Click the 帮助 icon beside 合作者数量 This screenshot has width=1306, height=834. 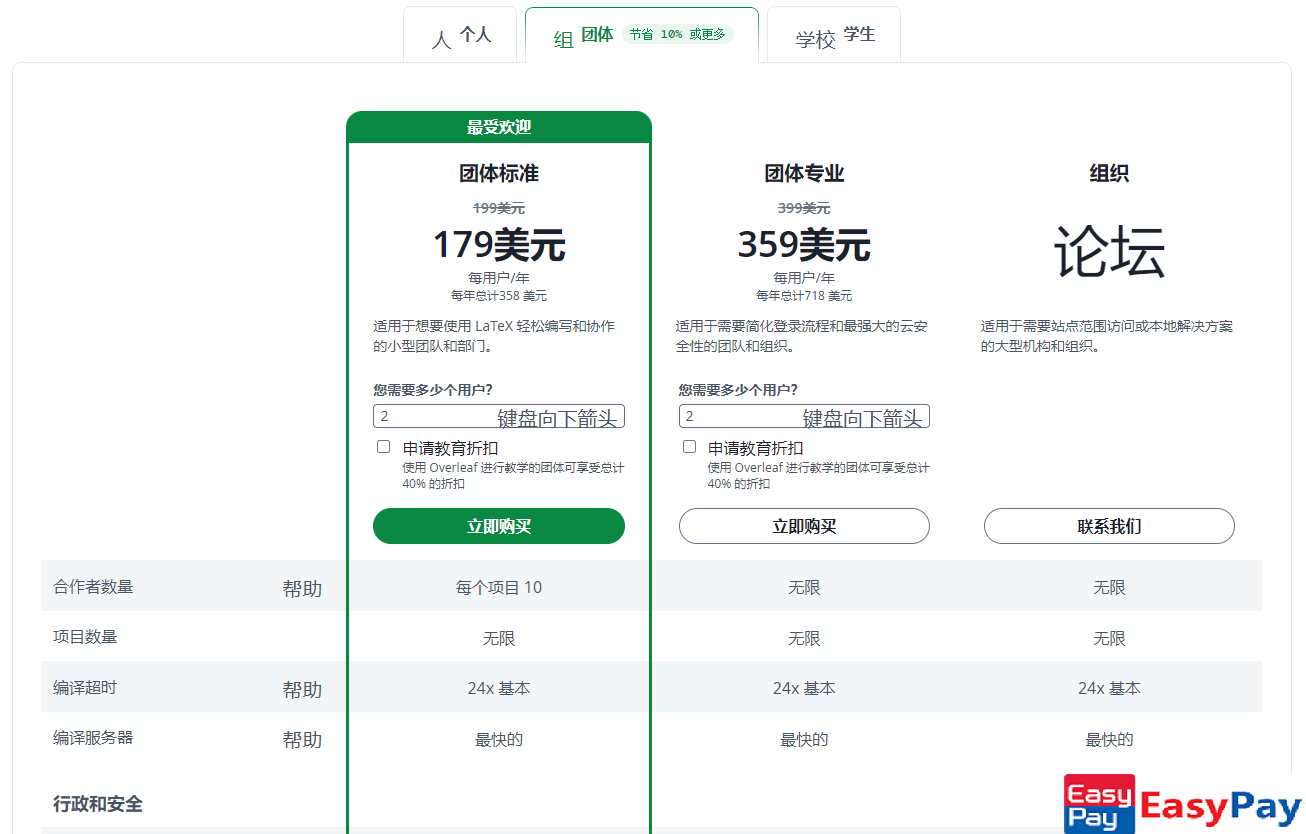click(302, 588)
